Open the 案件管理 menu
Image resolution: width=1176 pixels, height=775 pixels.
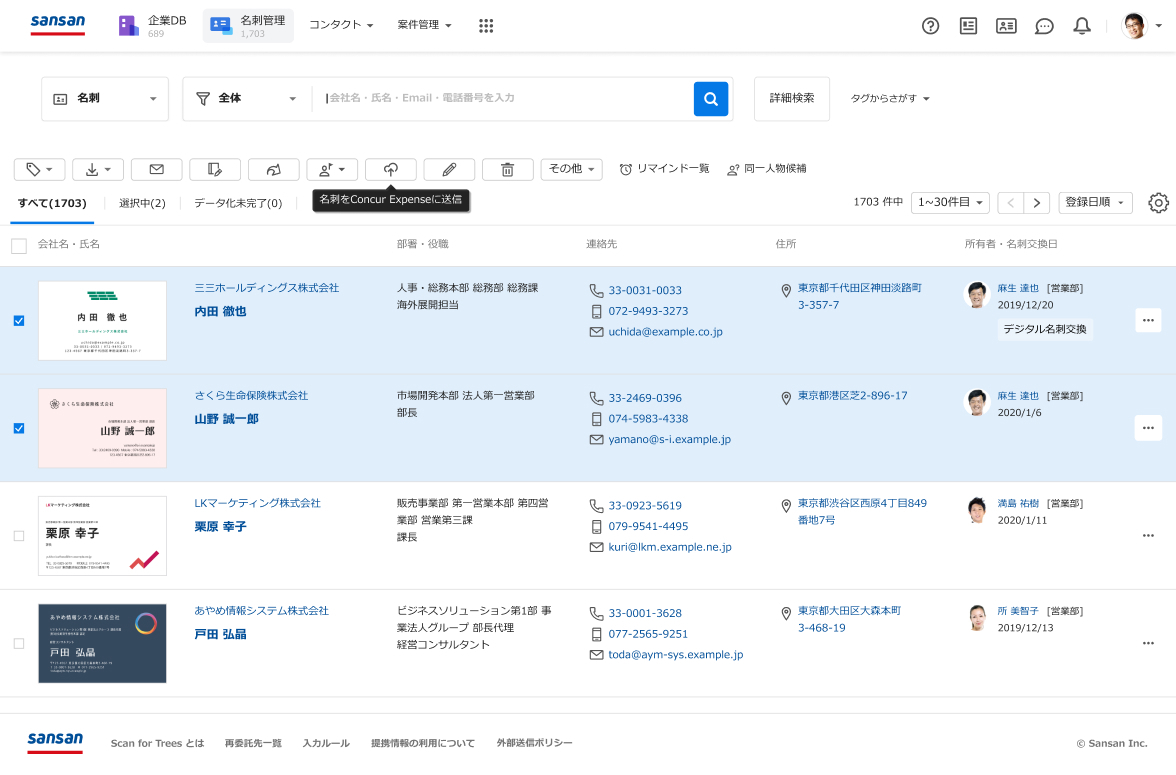pos(424,25)
